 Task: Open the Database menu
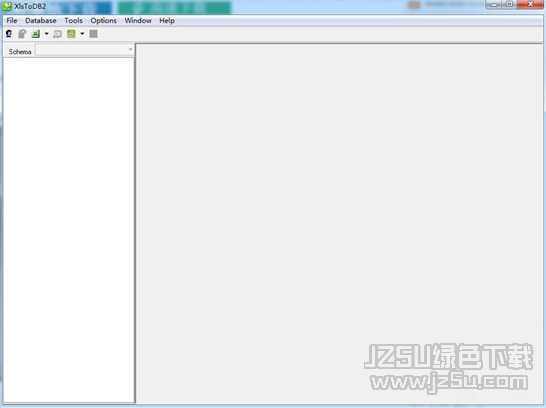coord(41,21)
